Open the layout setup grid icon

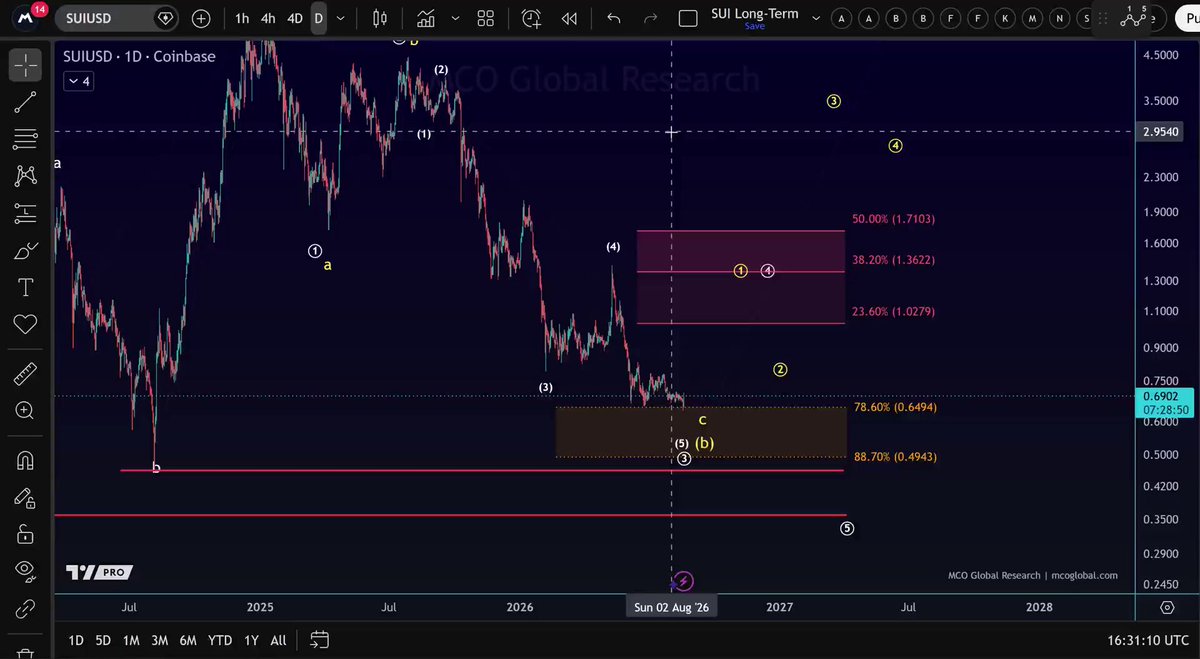[486, 18]
